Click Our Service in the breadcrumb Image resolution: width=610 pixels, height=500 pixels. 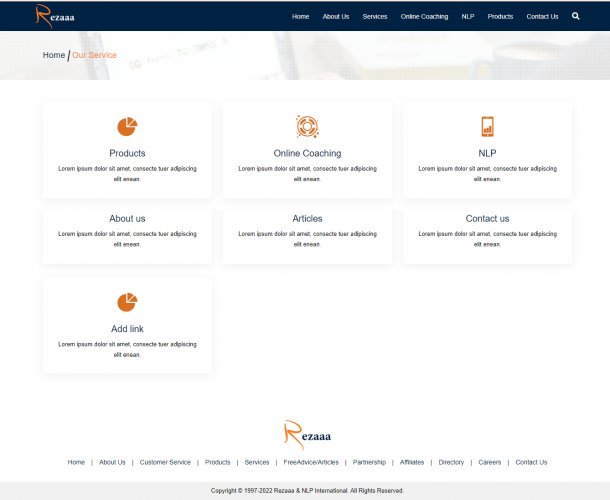point(94,55)
